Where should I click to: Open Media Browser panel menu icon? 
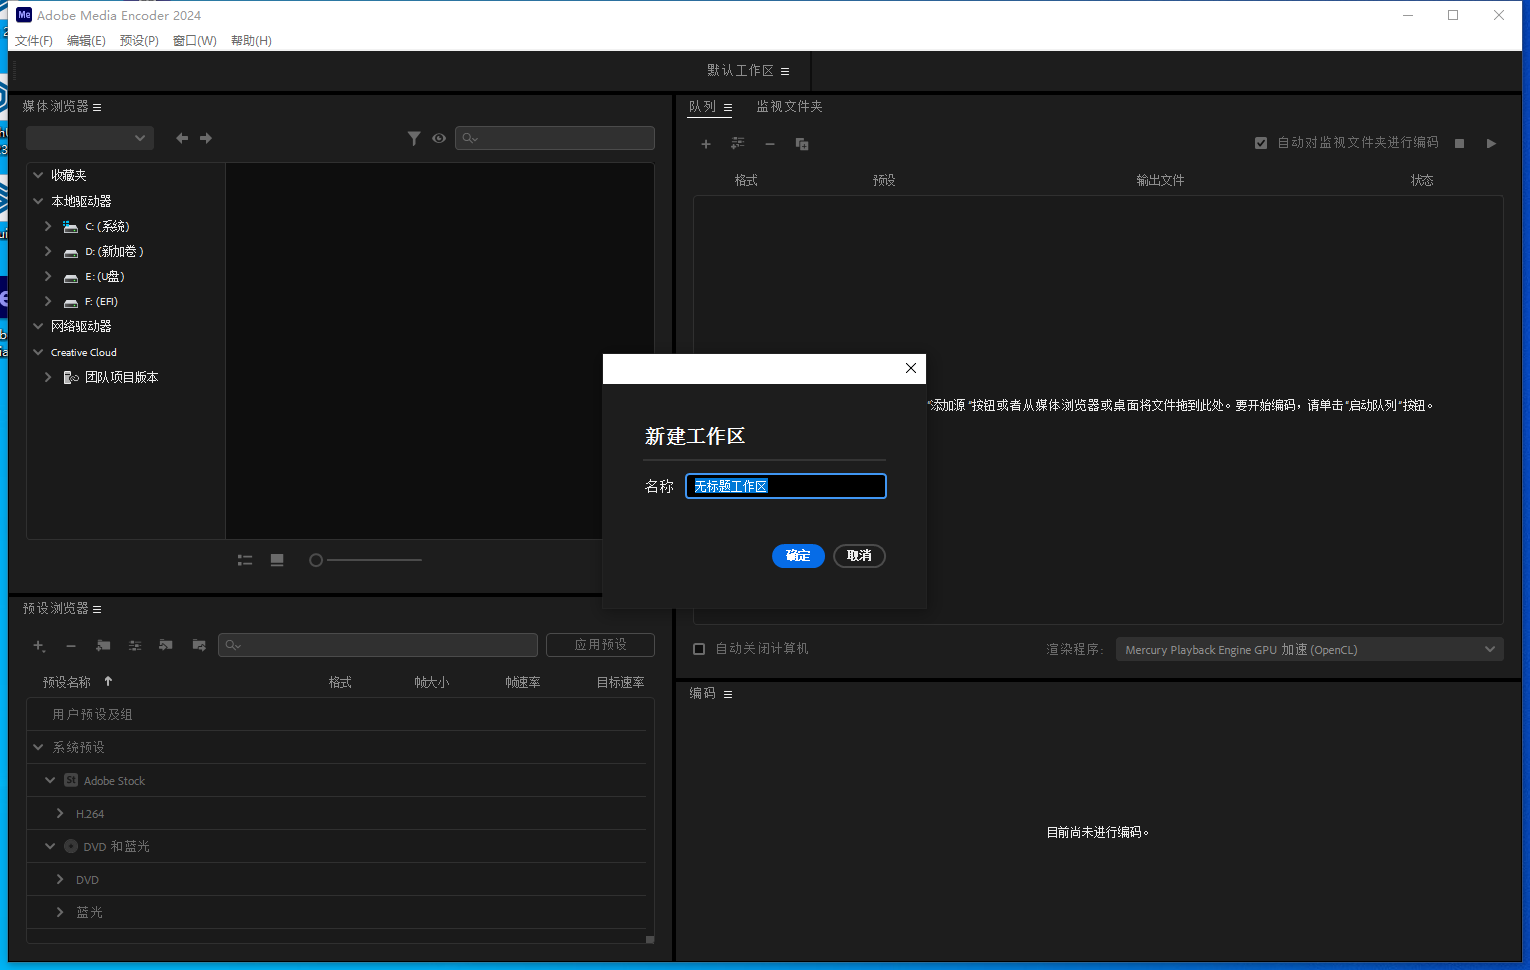(x=97, y=107)
